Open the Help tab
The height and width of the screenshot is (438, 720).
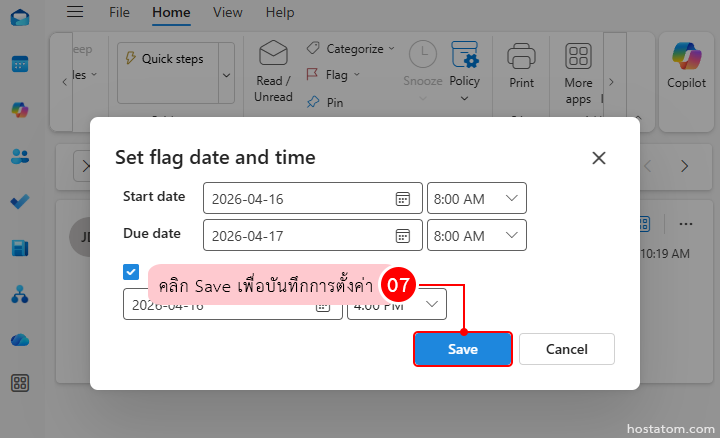coord(280,12)
